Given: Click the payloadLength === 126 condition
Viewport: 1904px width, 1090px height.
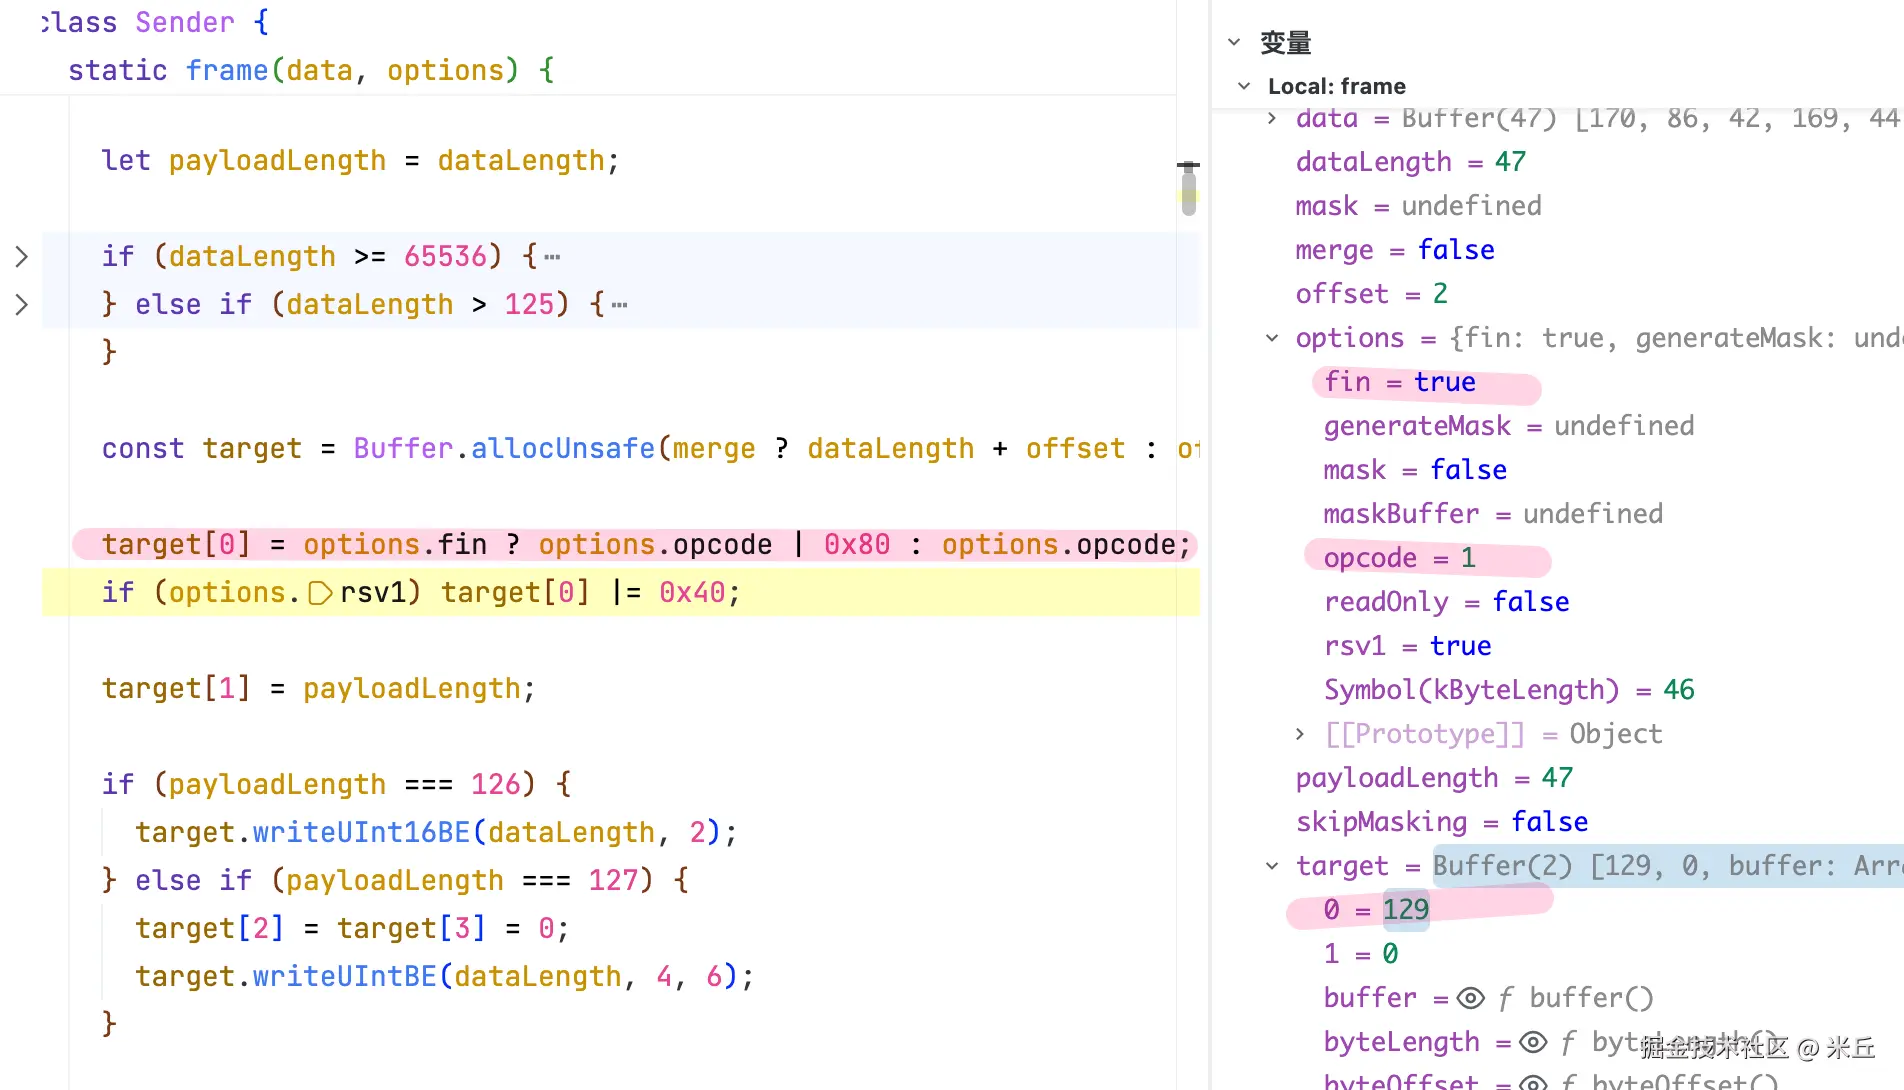Looking at the screenshot, I should point(344,784).
